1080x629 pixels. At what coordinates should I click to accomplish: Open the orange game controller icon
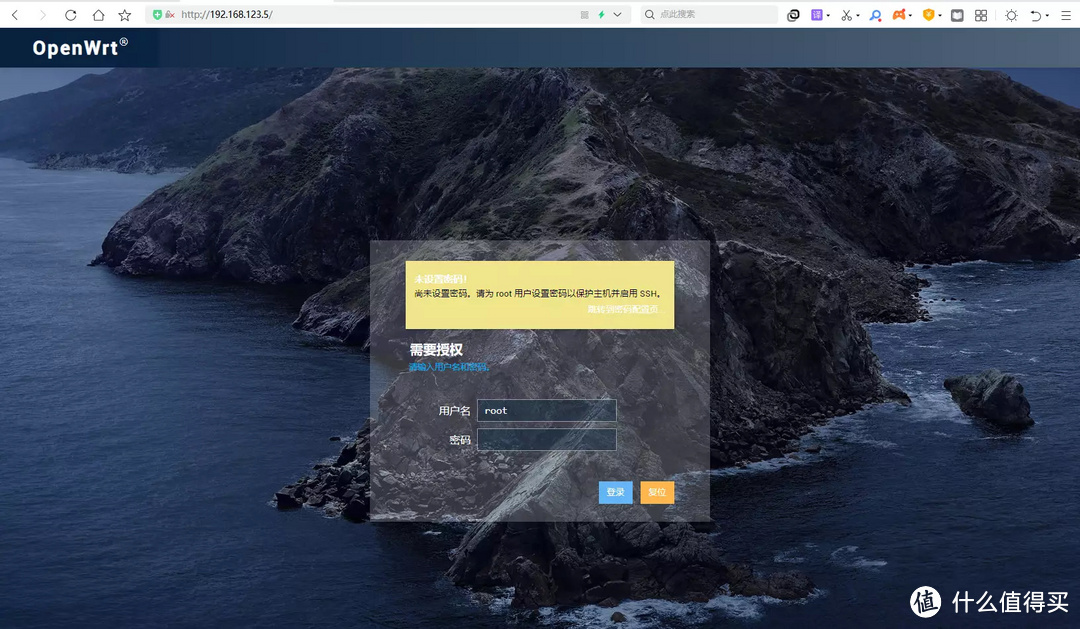click(x=899, y=14)
